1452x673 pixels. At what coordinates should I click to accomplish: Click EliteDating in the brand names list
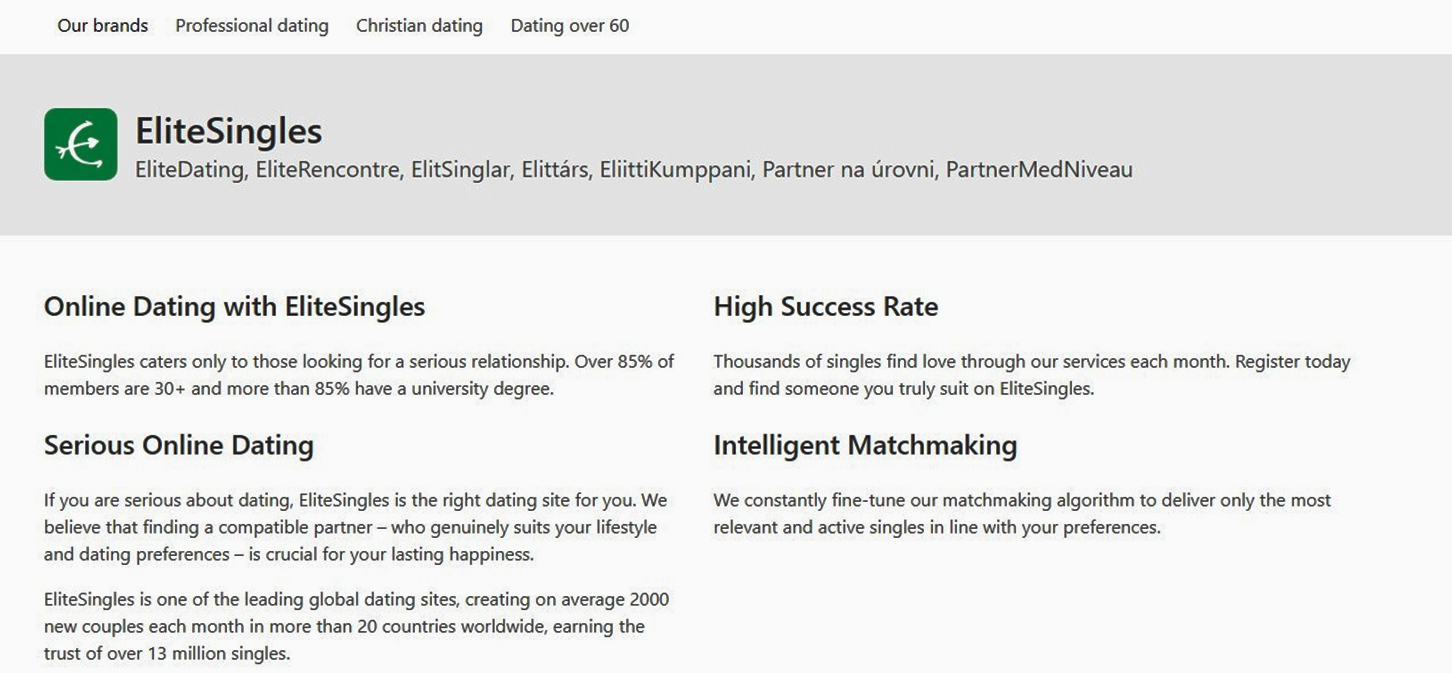[x=190, y=170]
